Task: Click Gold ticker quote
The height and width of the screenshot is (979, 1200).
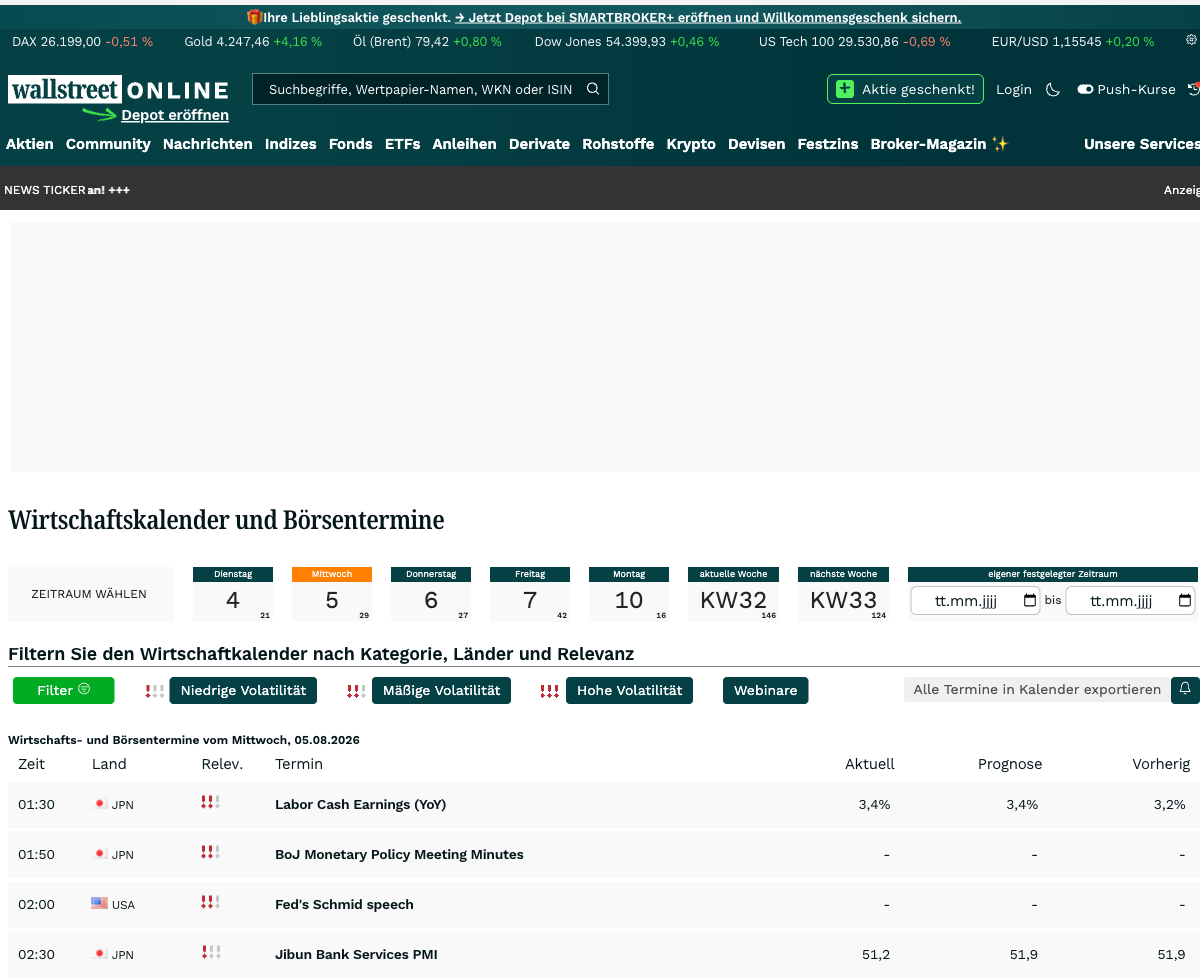Action: (253, 41)
